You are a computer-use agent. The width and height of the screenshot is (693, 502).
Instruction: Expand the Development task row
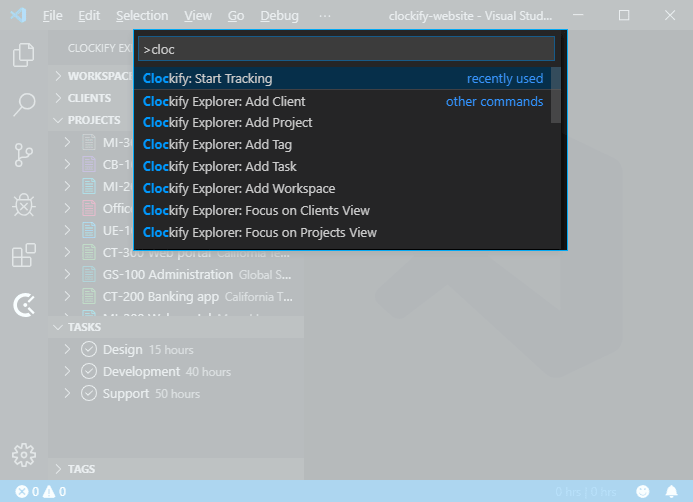point(67,371)
